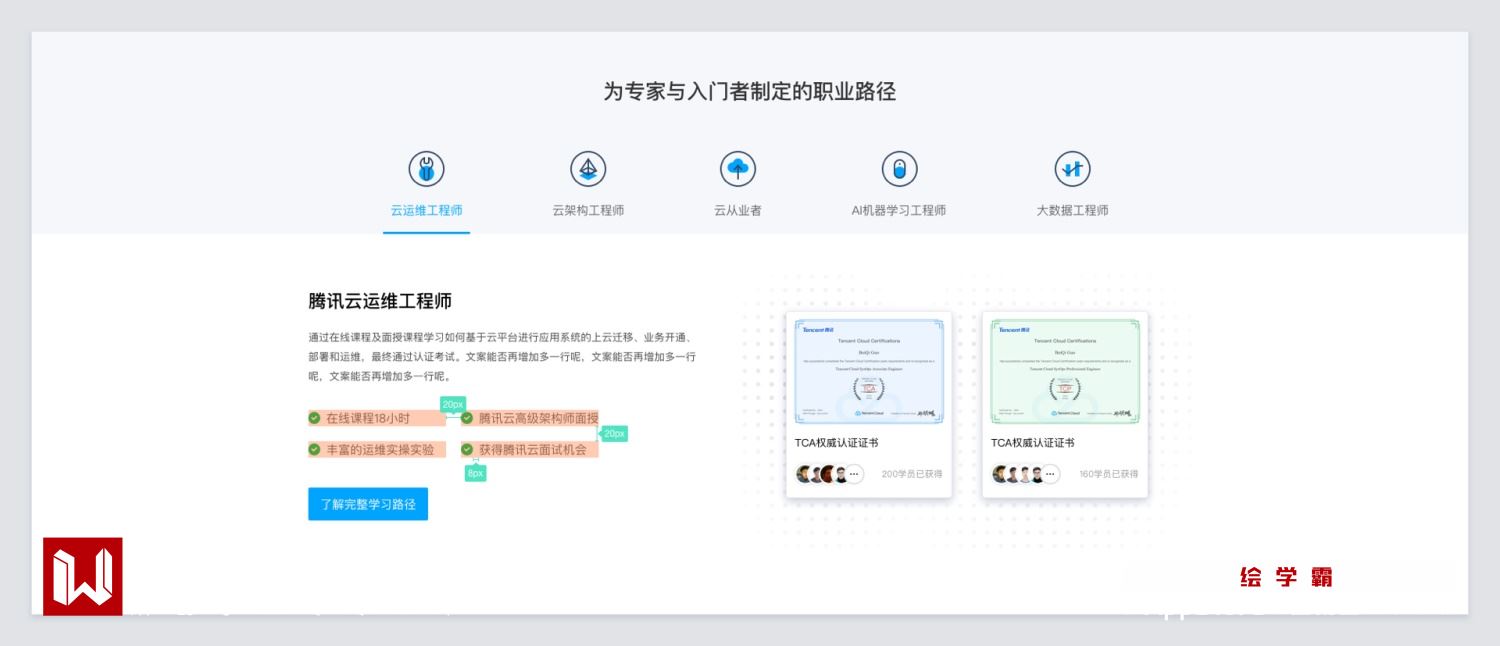Select the data icon above 大数据工程师
1500x646 pixels.
(1072, 169)
